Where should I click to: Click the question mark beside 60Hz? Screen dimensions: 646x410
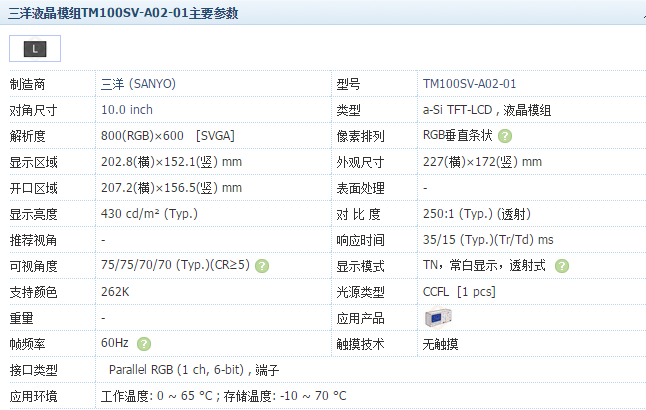pyautogui.click(x=145, y=344)
